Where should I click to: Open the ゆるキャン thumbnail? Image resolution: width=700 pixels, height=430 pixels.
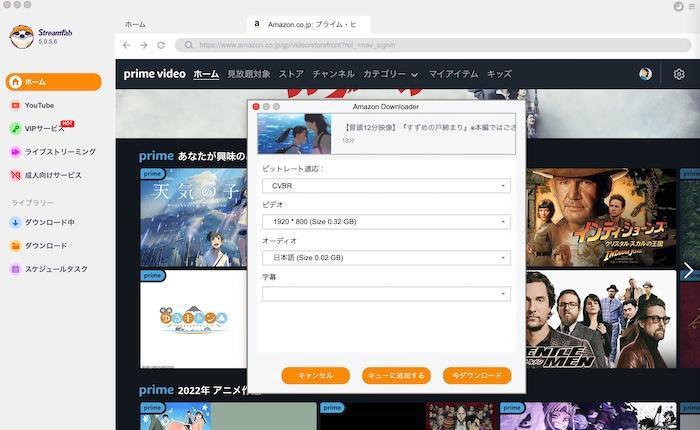tap(193, 319)
